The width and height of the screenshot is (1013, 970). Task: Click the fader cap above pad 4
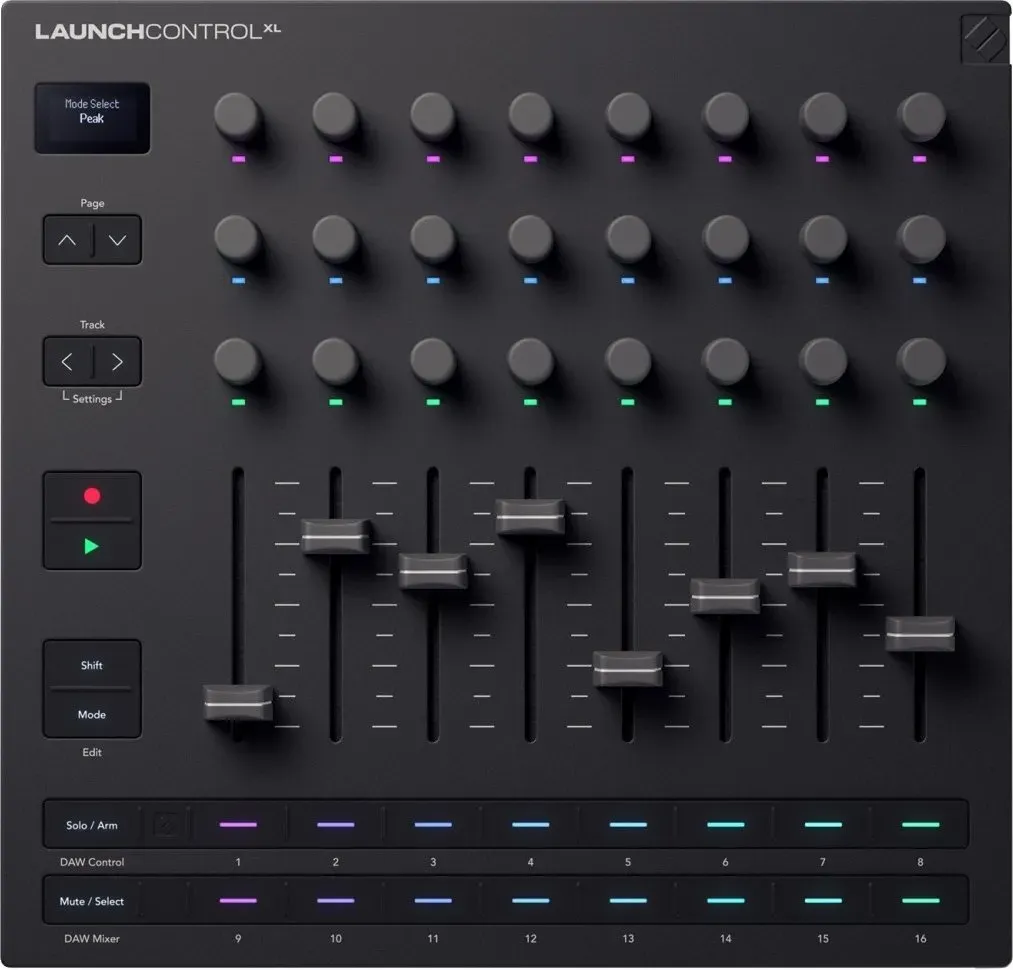coord(530,516)
